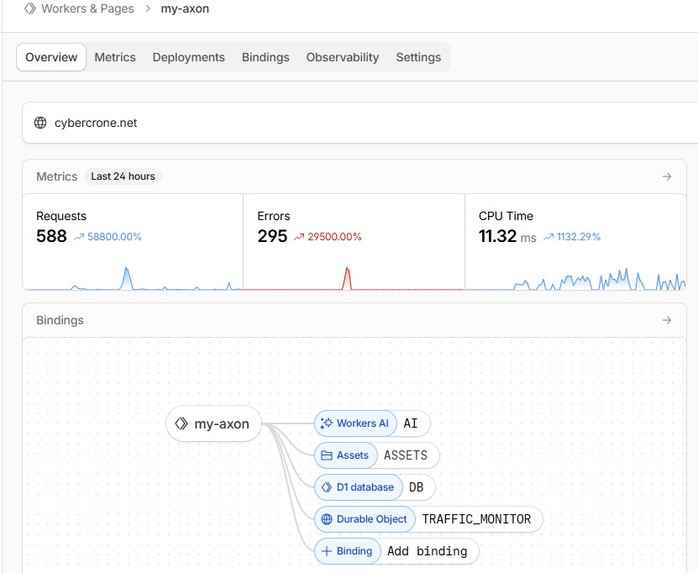Click the AI binding name
The width and height of the screenshot is (698, 573).
coord(410,423)
